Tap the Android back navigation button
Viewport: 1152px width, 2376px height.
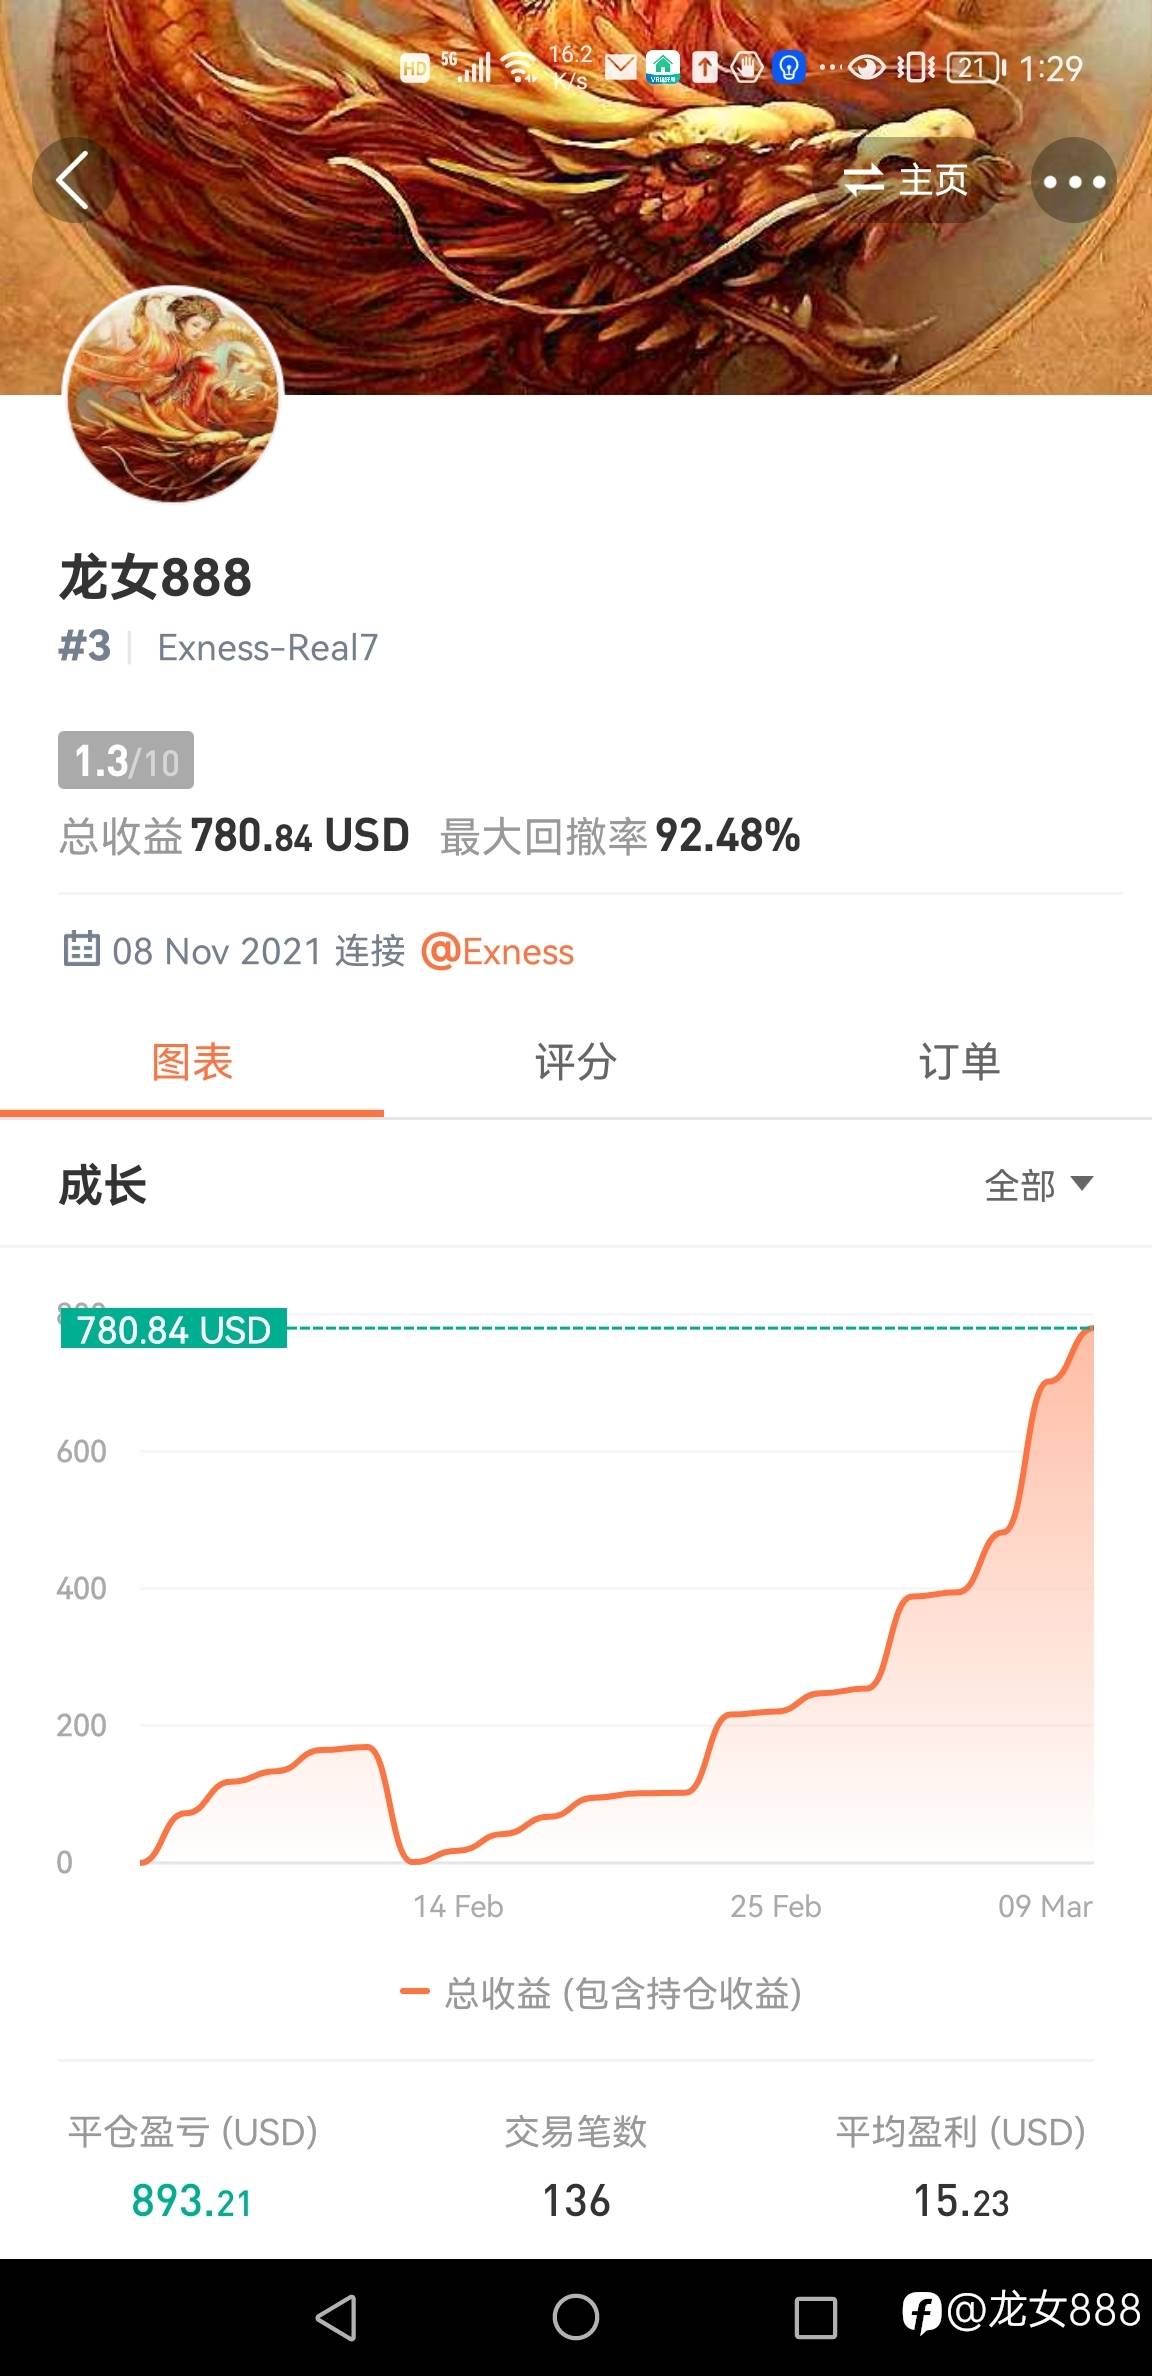336,2317
